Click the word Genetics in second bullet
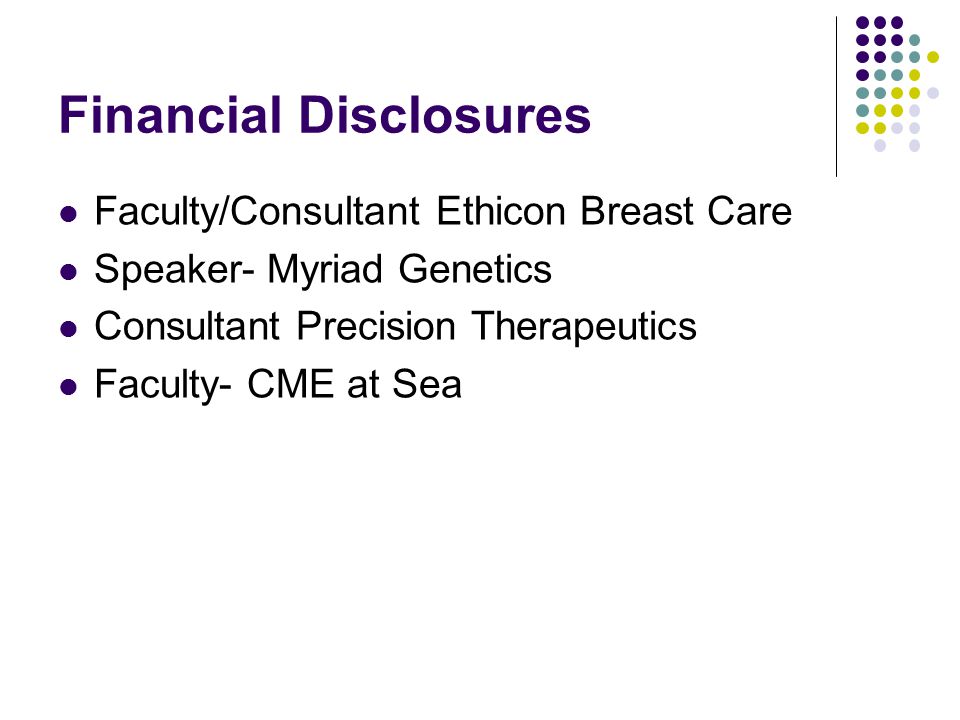960x720 pixels. [475, 269]
